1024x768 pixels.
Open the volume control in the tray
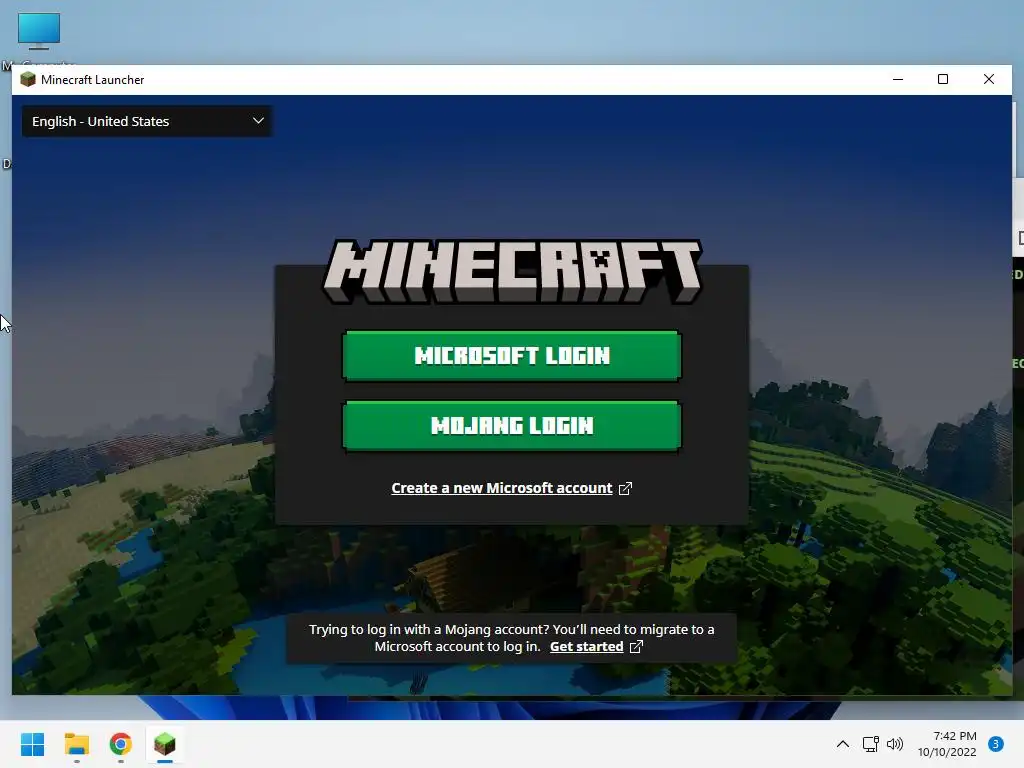coord(895,744)
